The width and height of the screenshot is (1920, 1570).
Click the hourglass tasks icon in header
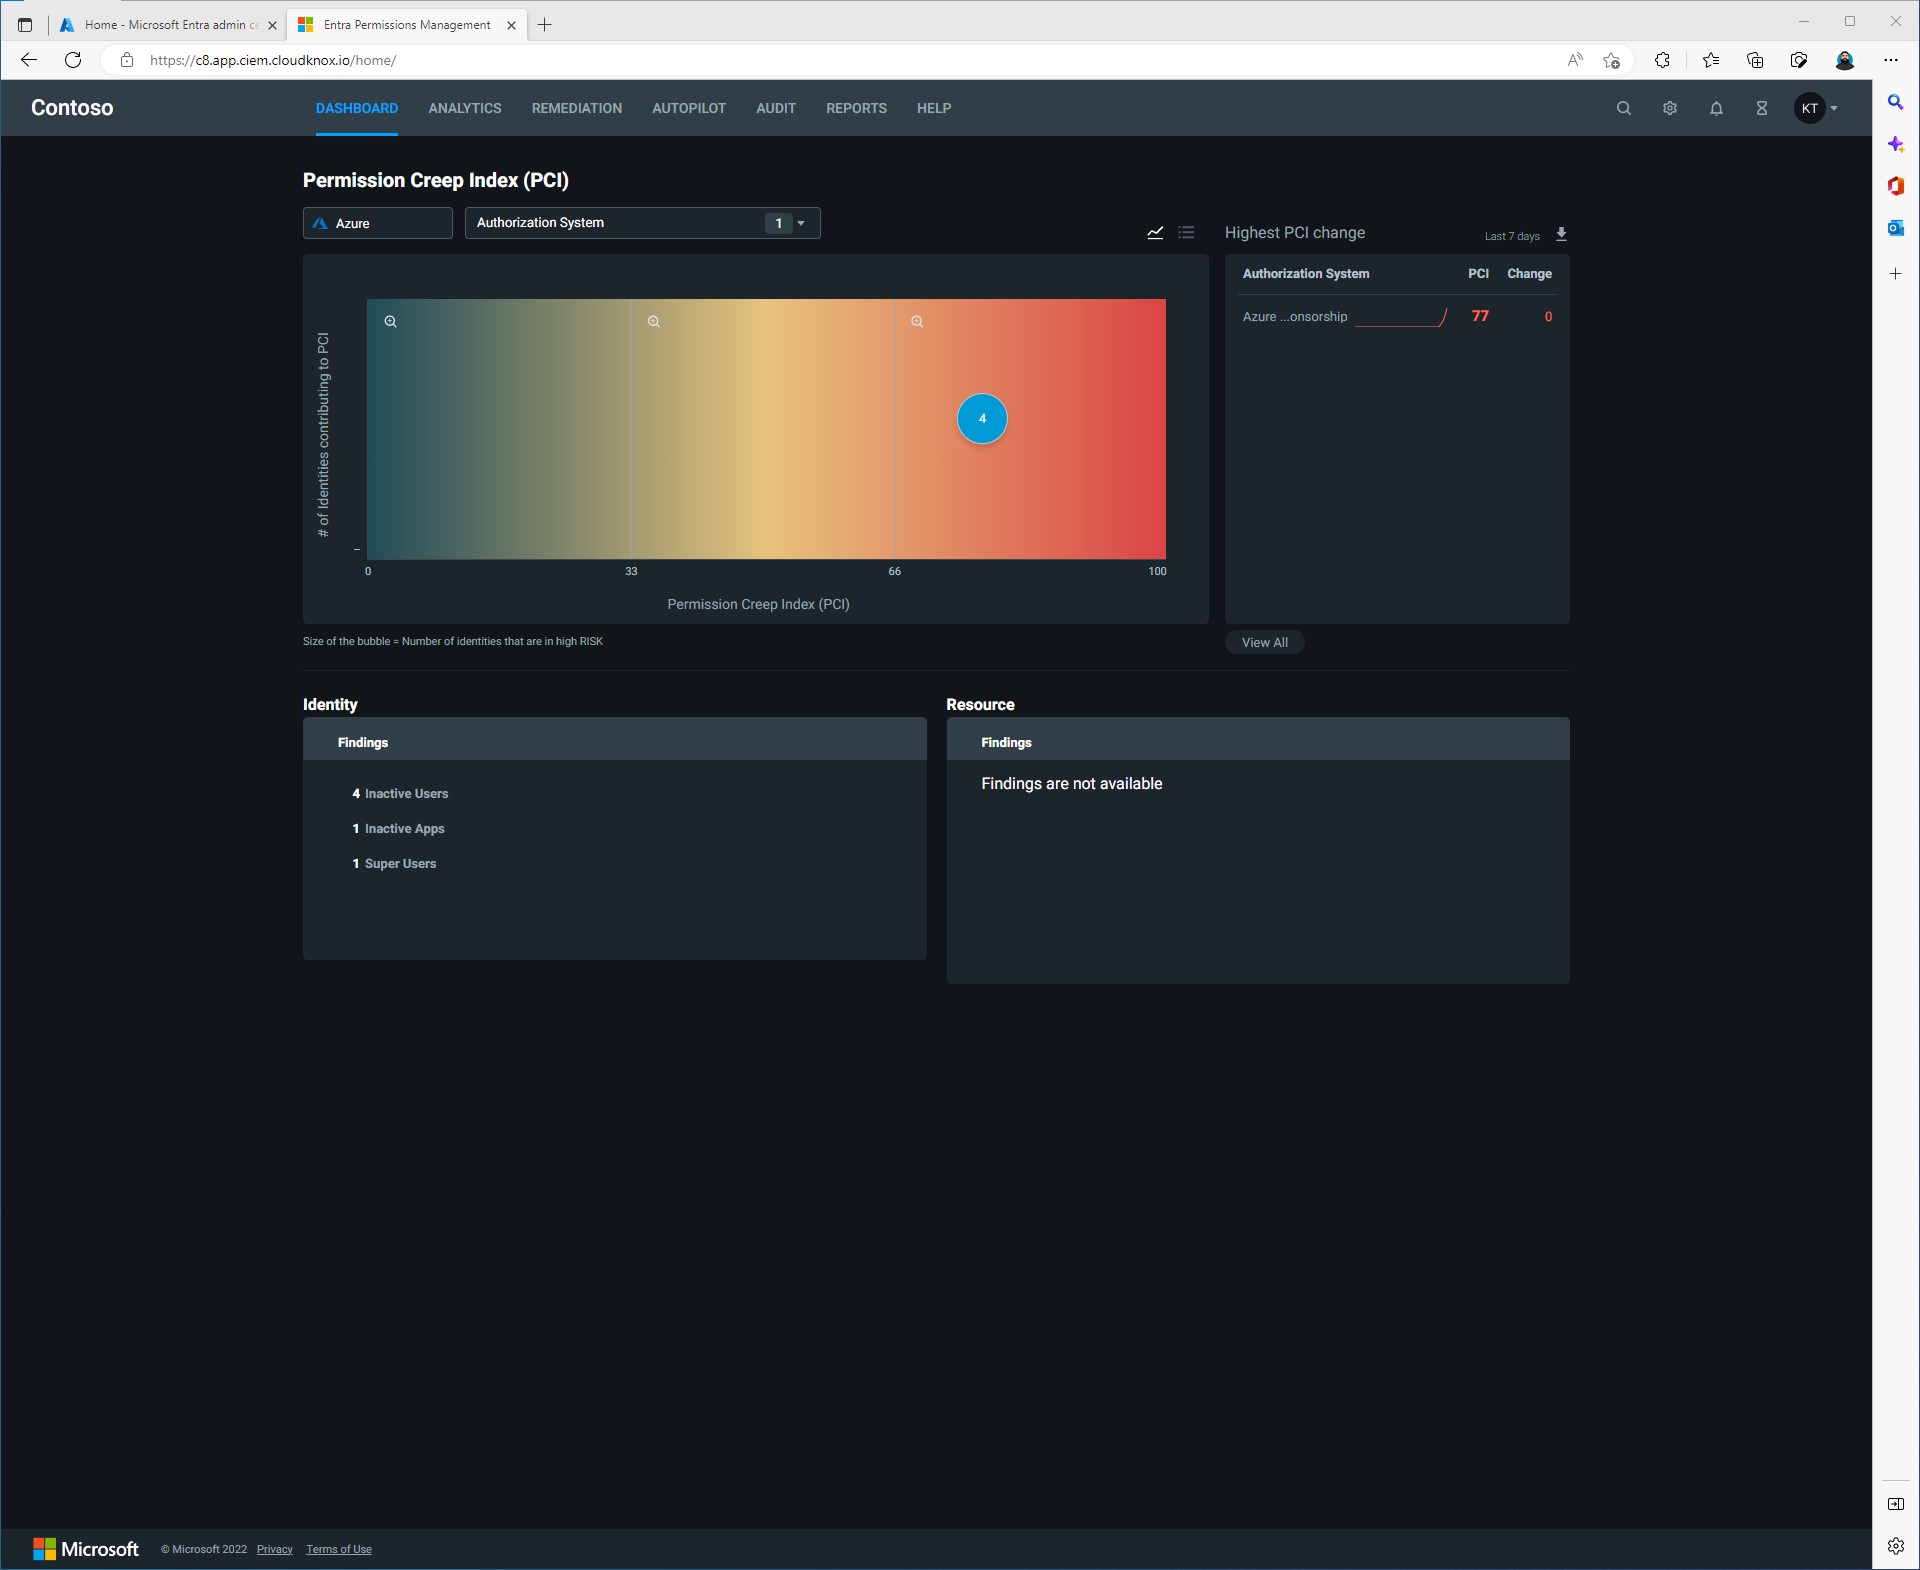point(1762,108)
